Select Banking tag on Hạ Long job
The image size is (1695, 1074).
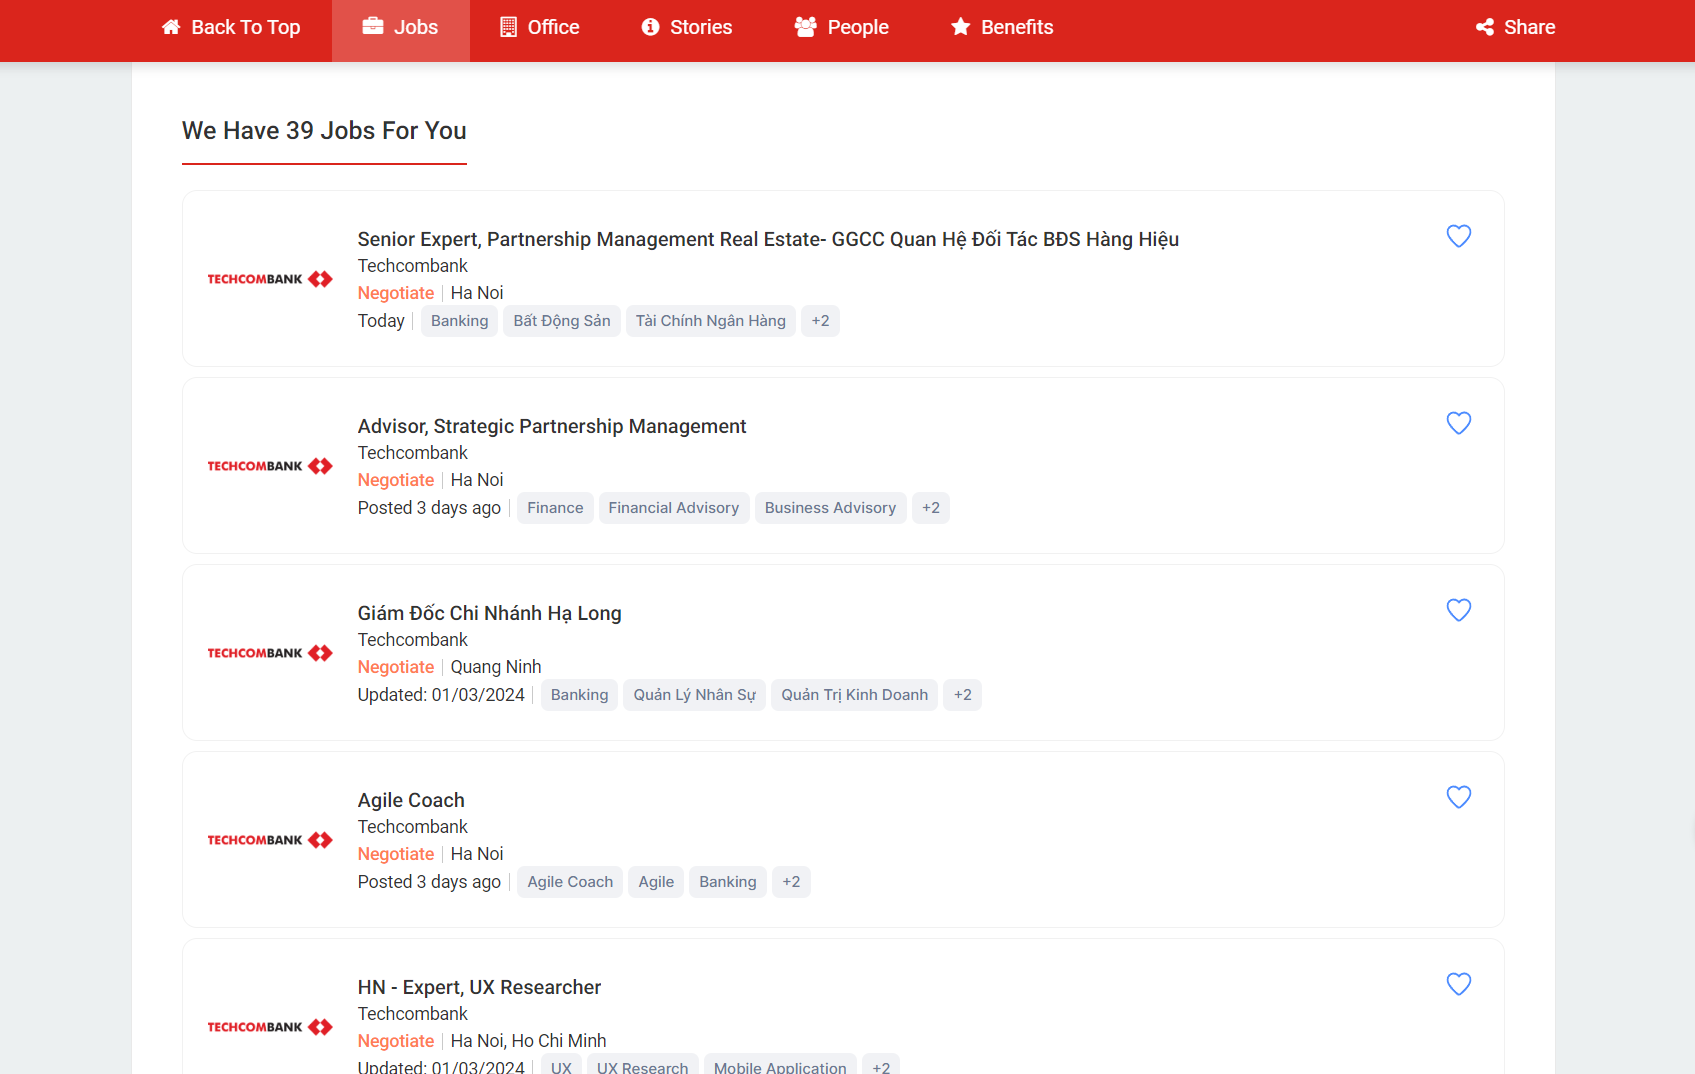pyautogui.click(x=580, y=695)
